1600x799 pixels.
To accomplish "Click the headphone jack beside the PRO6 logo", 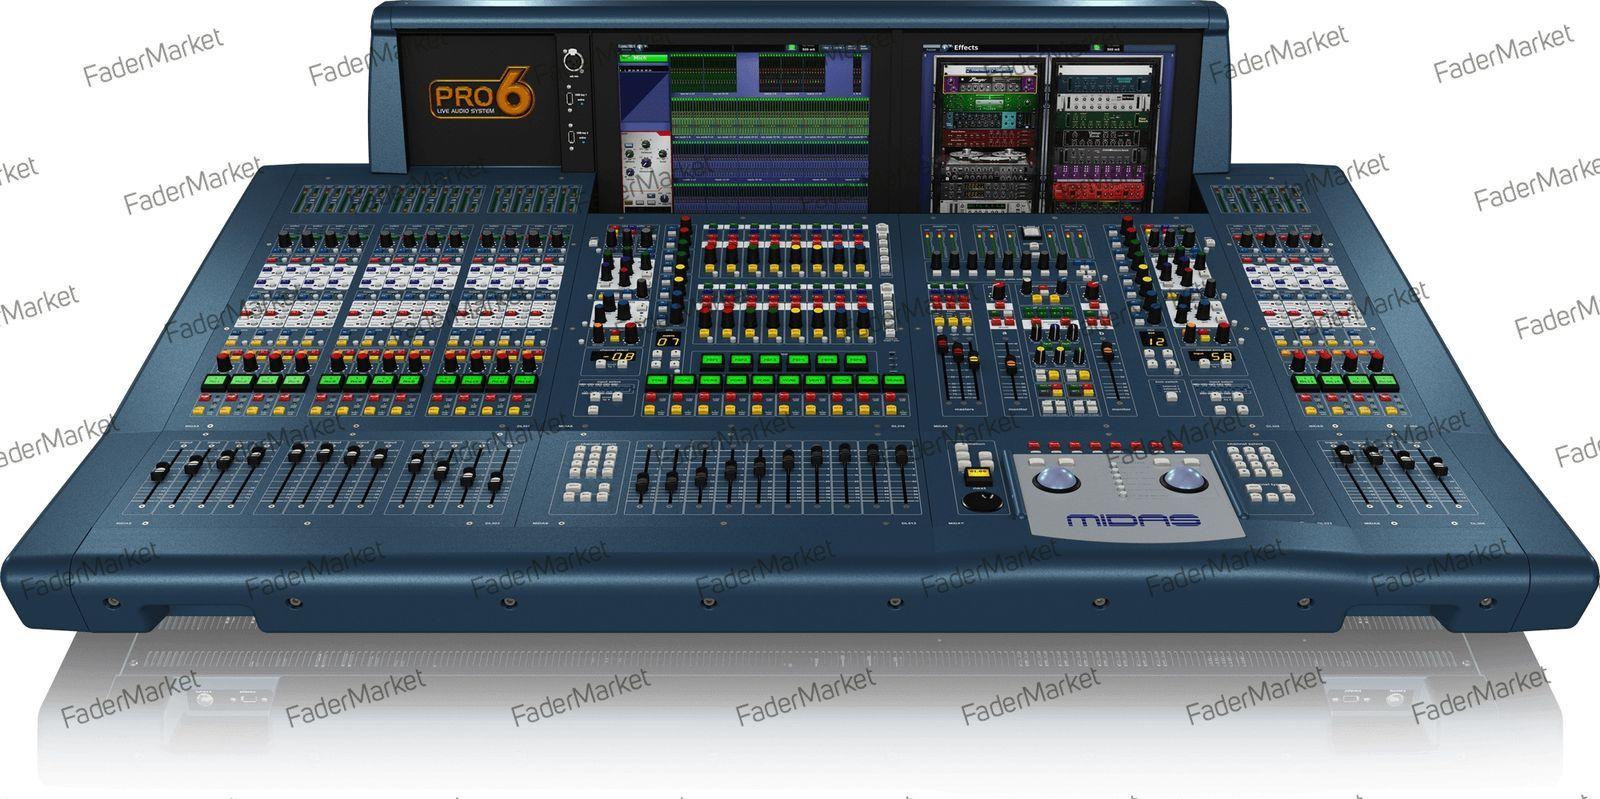I will 574,62.
